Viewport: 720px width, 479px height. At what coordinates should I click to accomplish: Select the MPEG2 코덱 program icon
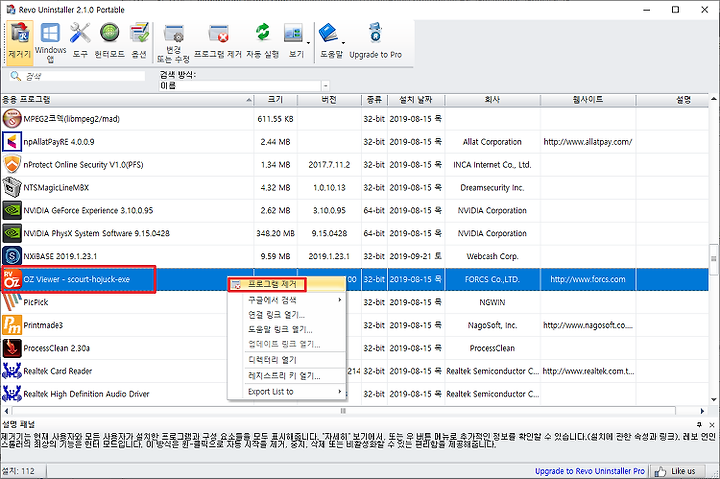[x=11, y=119]
